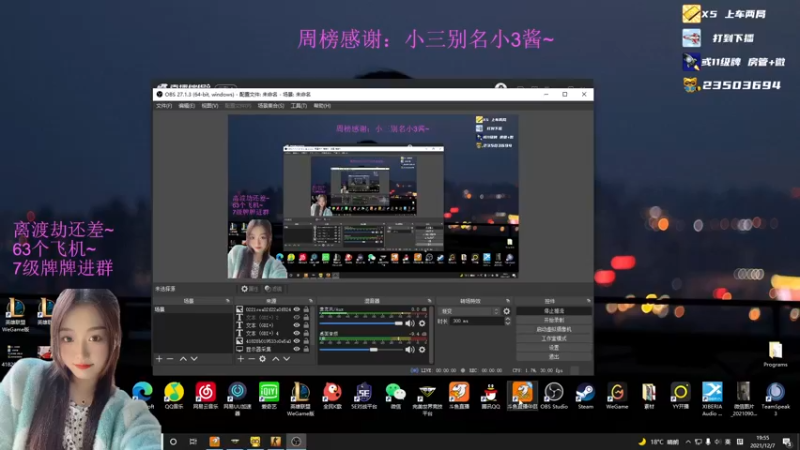This screenshot has width=800, height=450.
Task: Mute the 麦克风/Aux speaker icon
Action: point(410,323)
